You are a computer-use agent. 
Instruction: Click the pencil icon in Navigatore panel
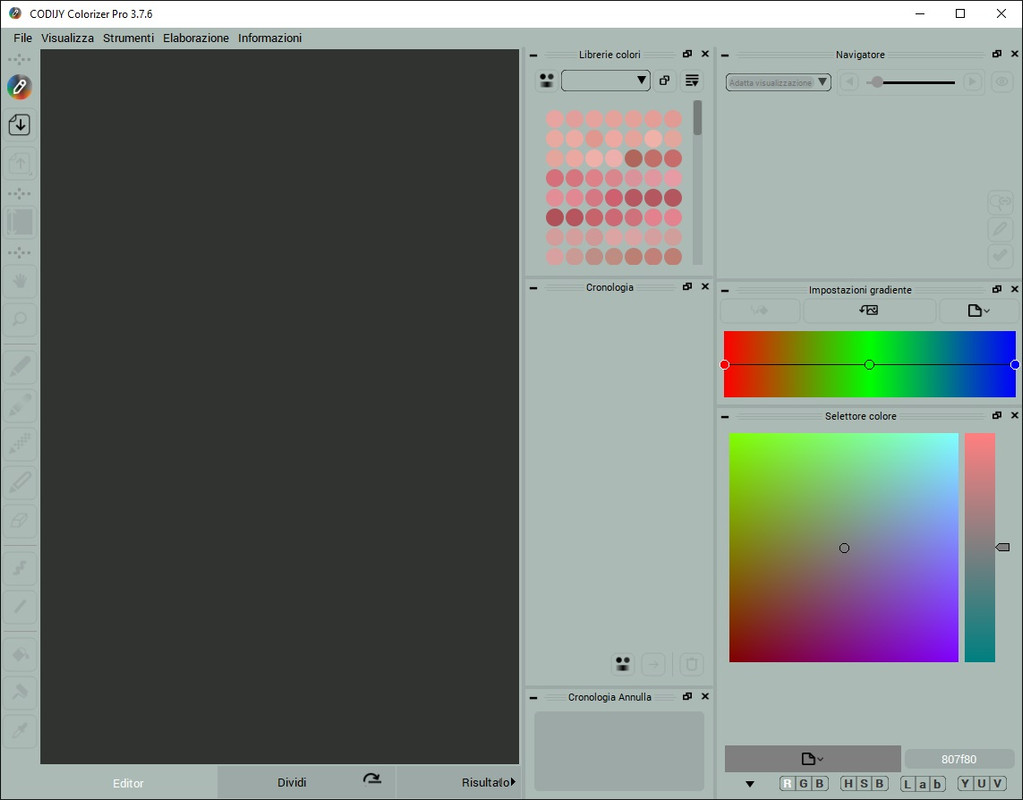pos(1000,228)
